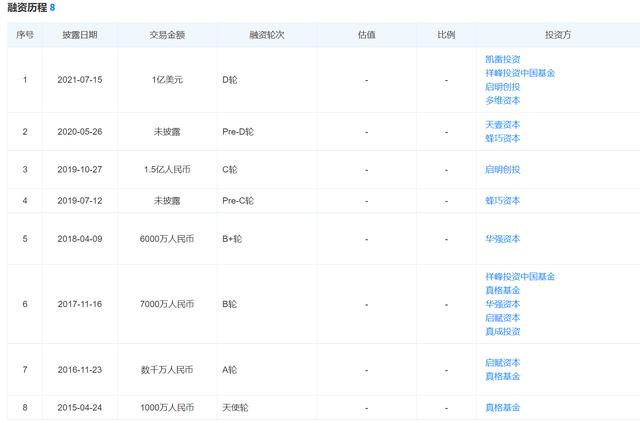
Task: Open 华强资本 link in the B轮 row
Action: [502, 304]
